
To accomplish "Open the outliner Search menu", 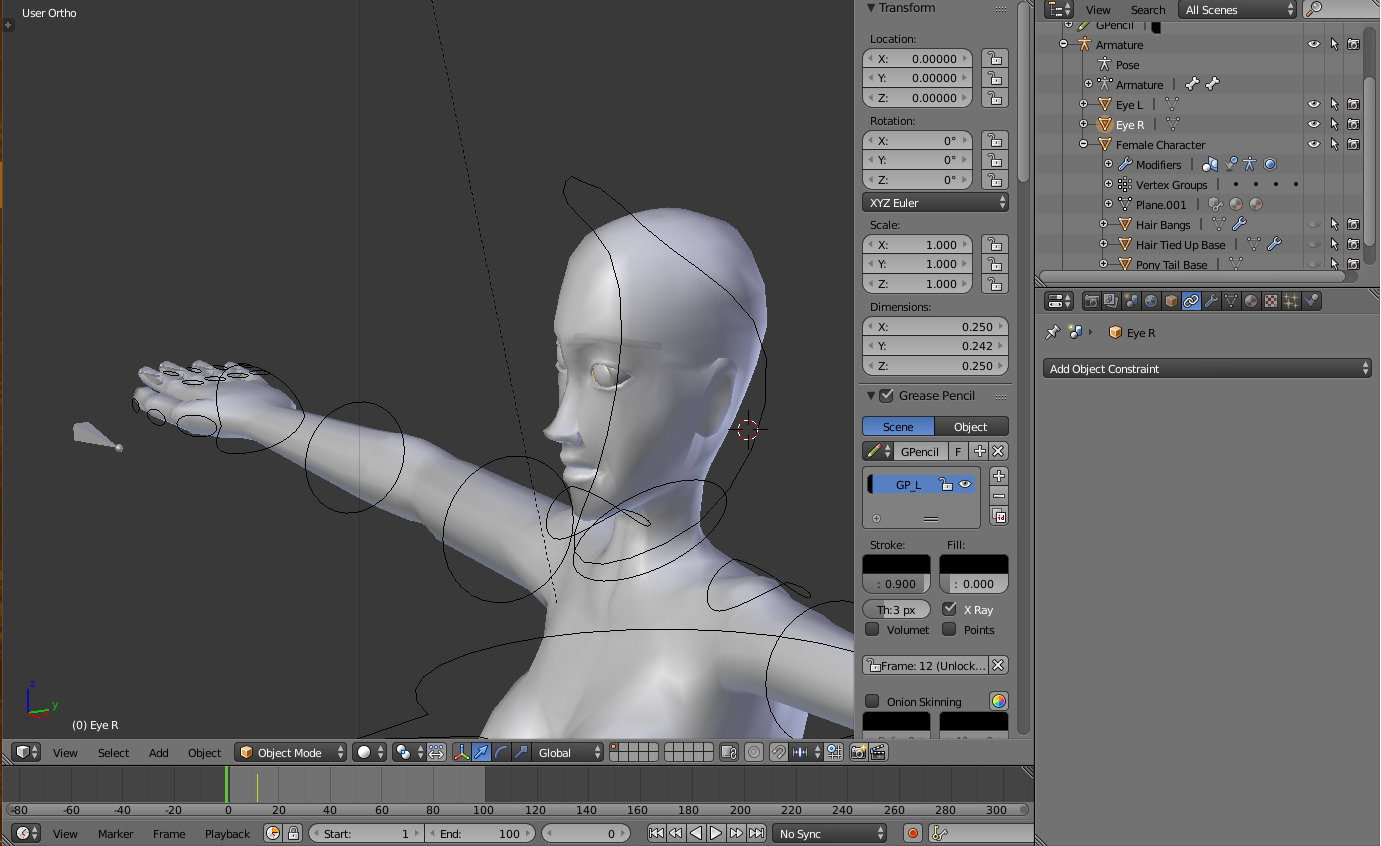I will [1148, 9].
